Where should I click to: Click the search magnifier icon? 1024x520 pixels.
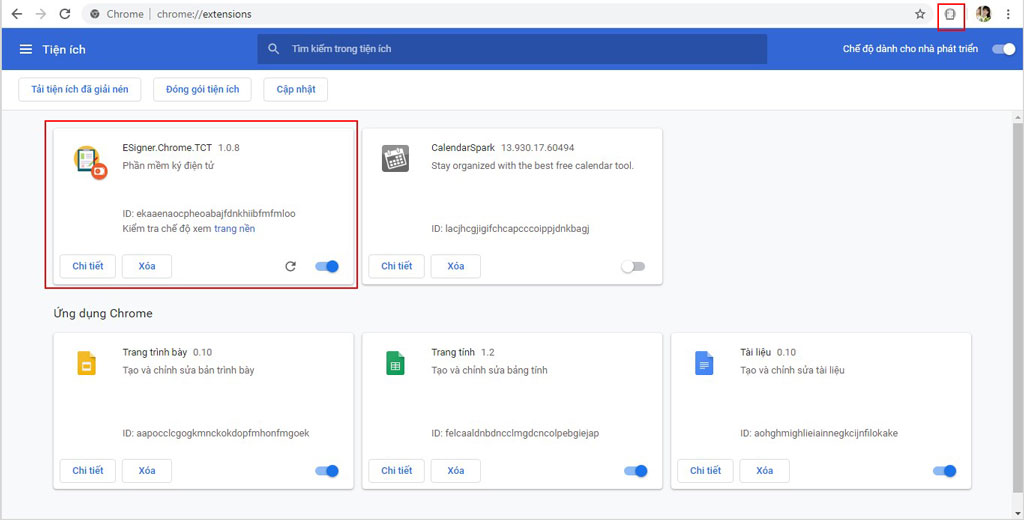(274, 49)
